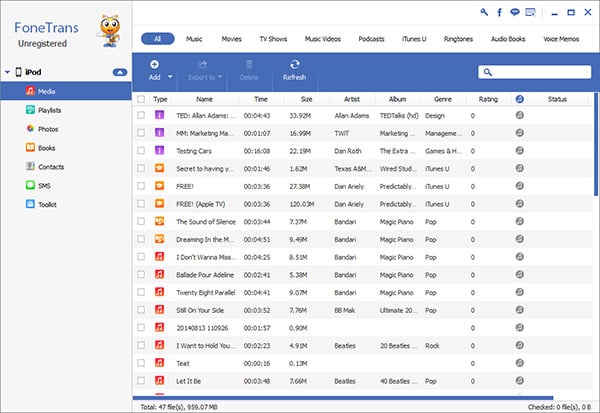The width and height of the screenshot is (600, 413).
Task: Click the horizontal scrollbar below the list
Action: [343, 398]
